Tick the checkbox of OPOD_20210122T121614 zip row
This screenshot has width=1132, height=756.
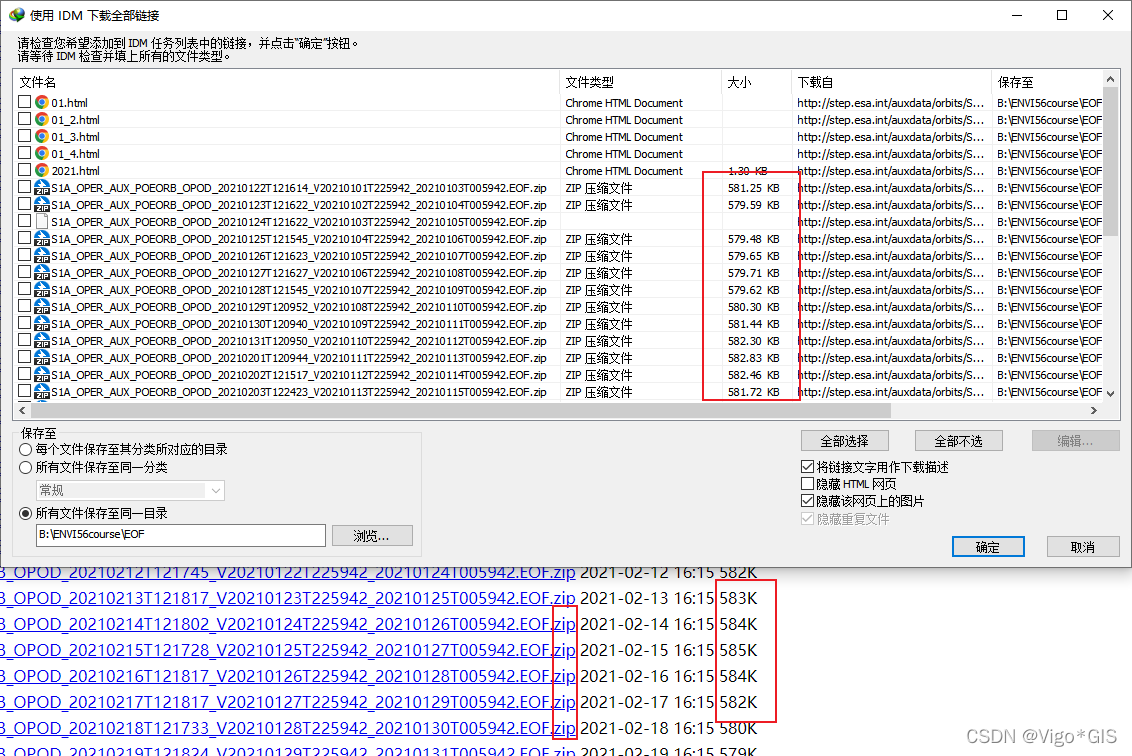(x=25, y=187)
